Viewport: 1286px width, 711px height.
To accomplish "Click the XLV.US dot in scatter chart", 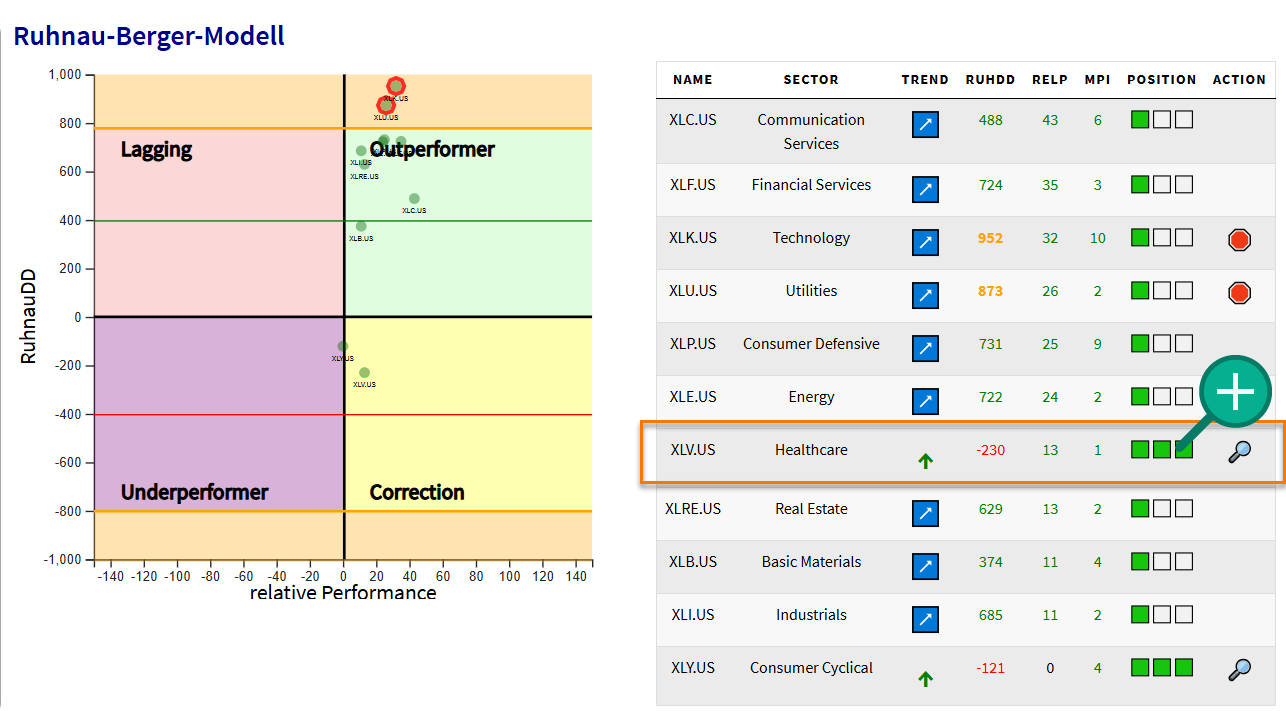I will click(x=364, y=373).
